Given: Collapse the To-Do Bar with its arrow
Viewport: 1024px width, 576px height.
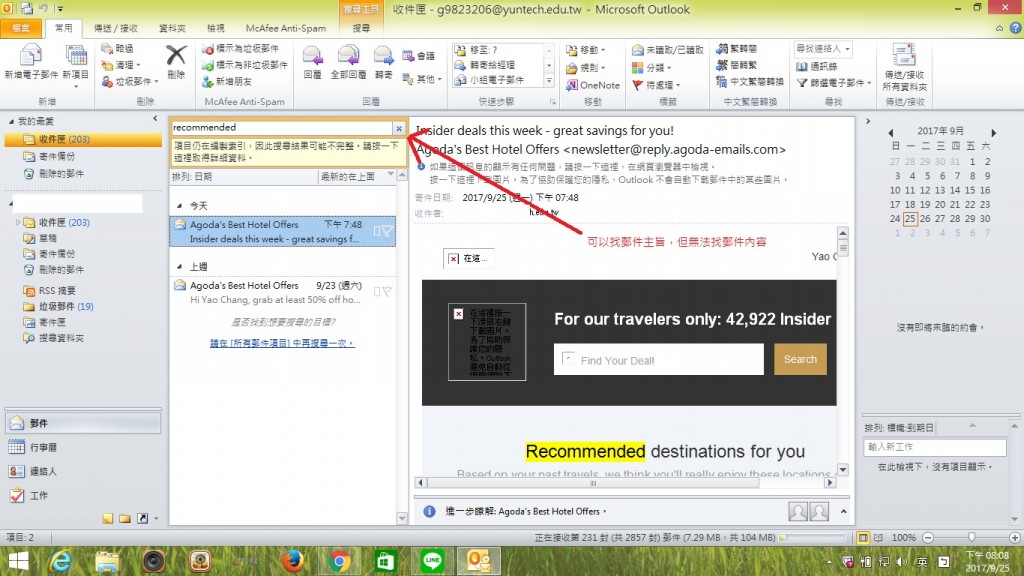Looking at the screenshot, I should [x=868, y=121].
